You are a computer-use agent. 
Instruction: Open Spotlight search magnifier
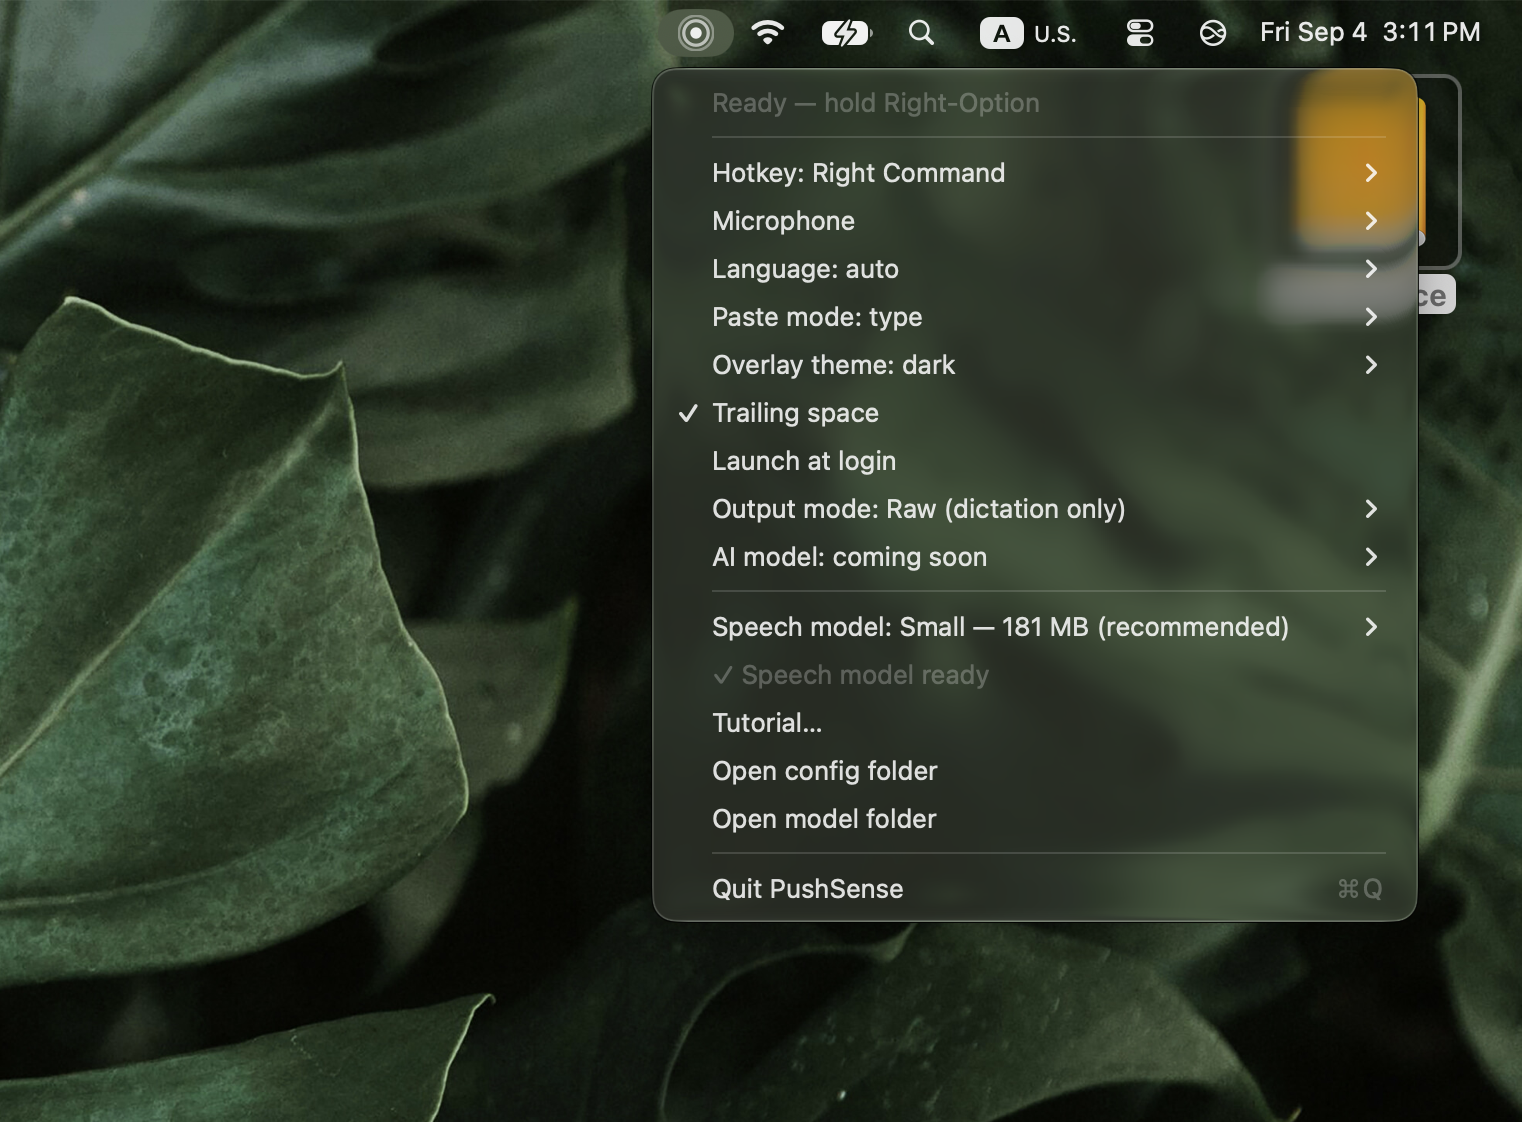pos(921,33)
